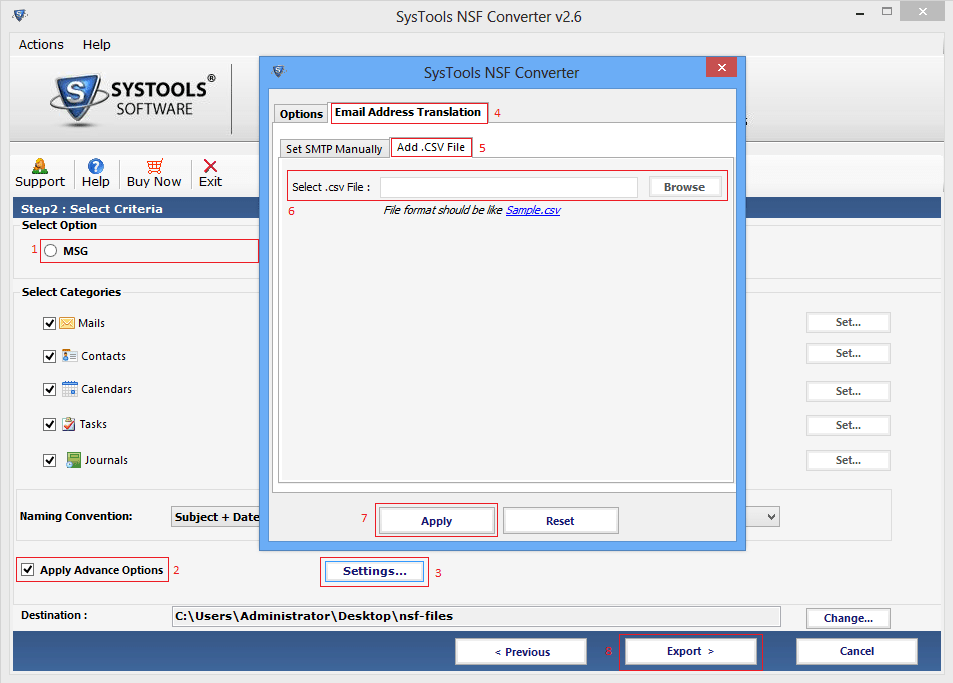The width and height of the screenshot is (953, 683).
Task: Uncheck the Contacts category checkbox
Action: click(49, 356)
